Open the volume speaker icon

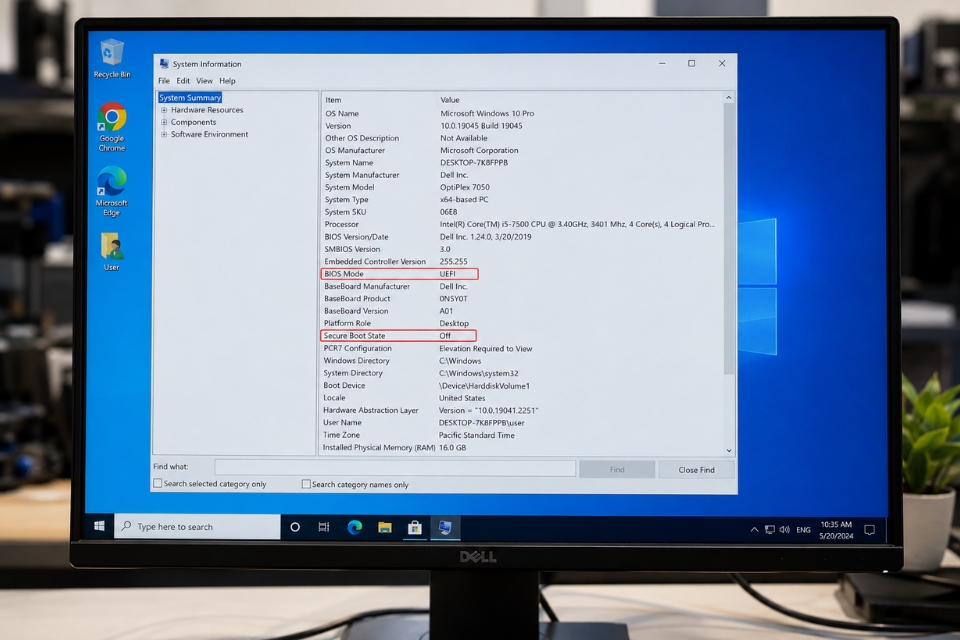pos(784,530)
